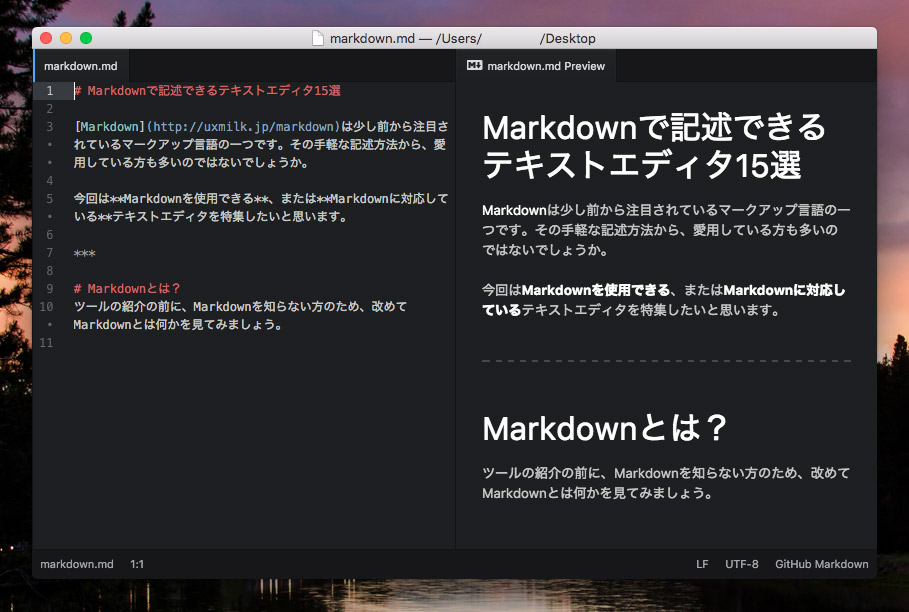Click the "Markdownとは？" heading in the preview
Screen dimensions: 909x612
coord(604,428)
